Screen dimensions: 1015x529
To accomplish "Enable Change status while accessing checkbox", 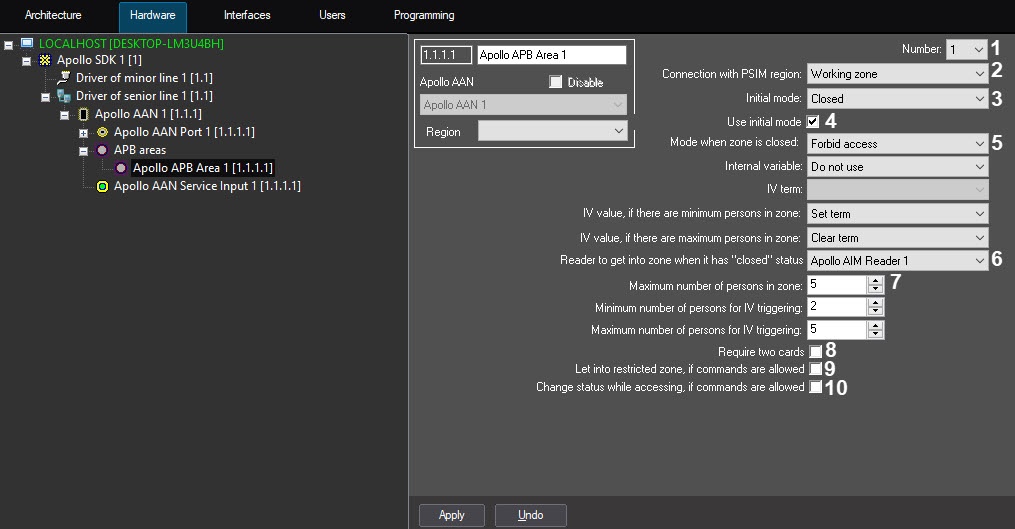I will (x=816, y=387).
